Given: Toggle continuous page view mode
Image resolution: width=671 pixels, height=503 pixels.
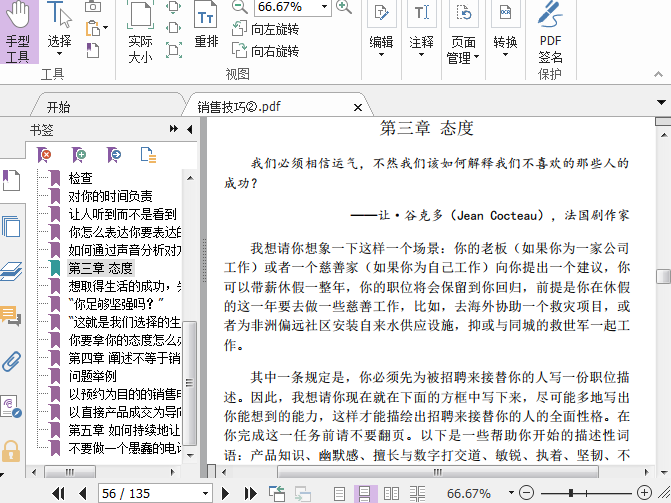Looking at the screenshot, I should click(x=365, y=494).
